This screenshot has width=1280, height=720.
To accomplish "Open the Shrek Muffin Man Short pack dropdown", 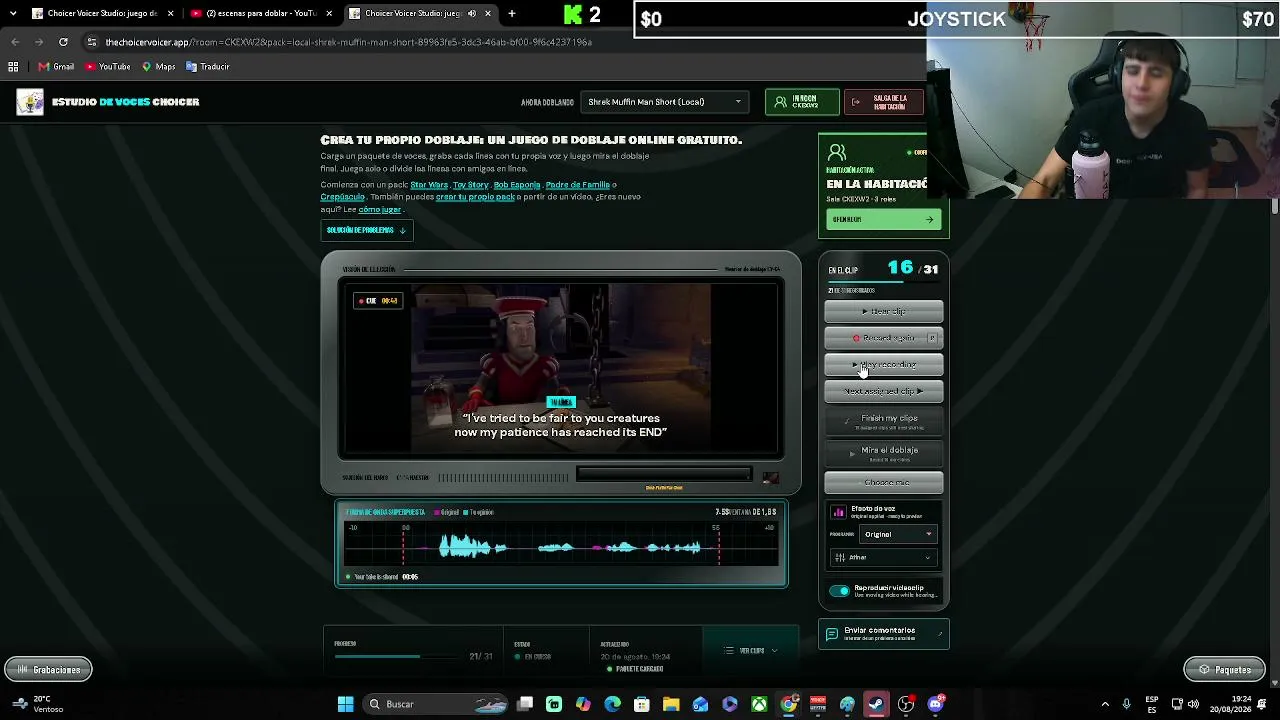I will coord(664,102).
